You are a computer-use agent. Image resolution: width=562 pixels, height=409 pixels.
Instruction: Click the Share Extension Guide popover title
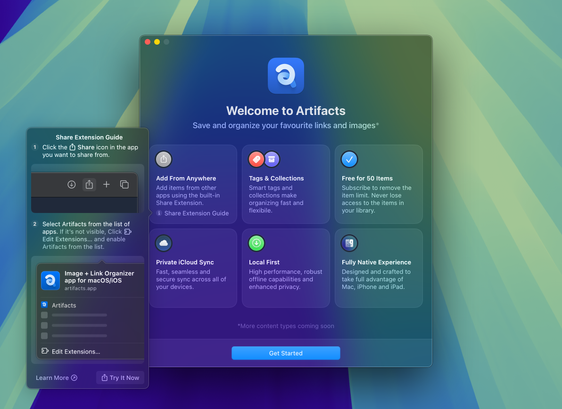point(89,137)
